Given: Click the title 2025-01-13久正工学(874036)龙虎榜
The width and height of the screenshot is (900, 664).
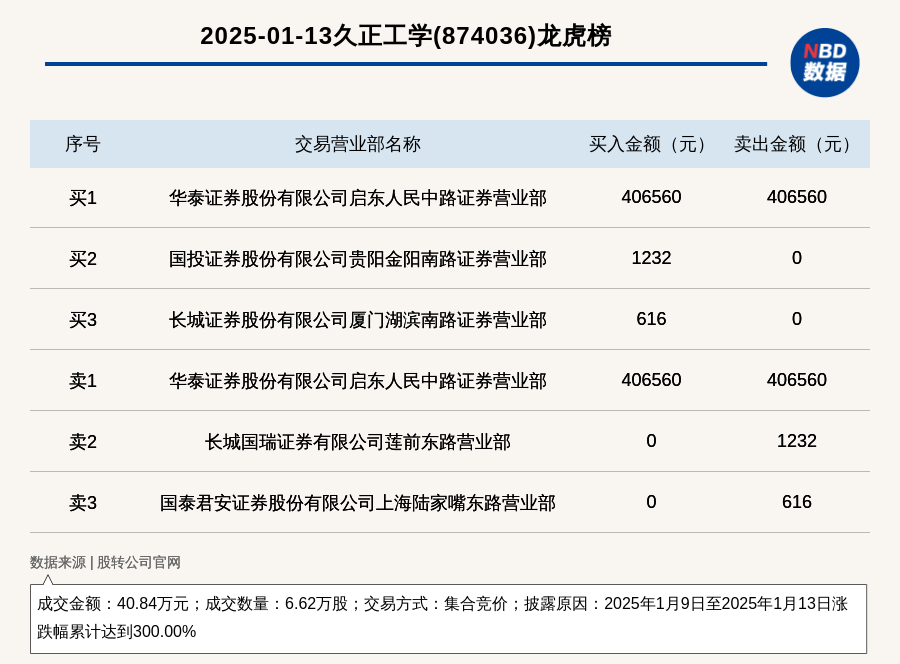Looking at the screenshot, I should [406, 36].
